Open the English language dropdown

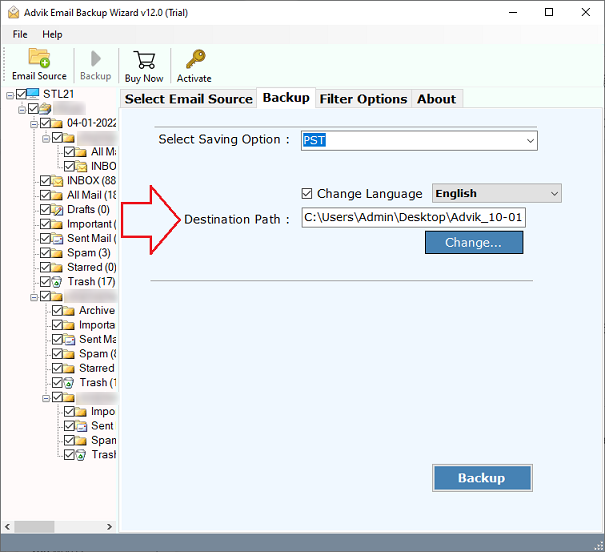[554, 193]
